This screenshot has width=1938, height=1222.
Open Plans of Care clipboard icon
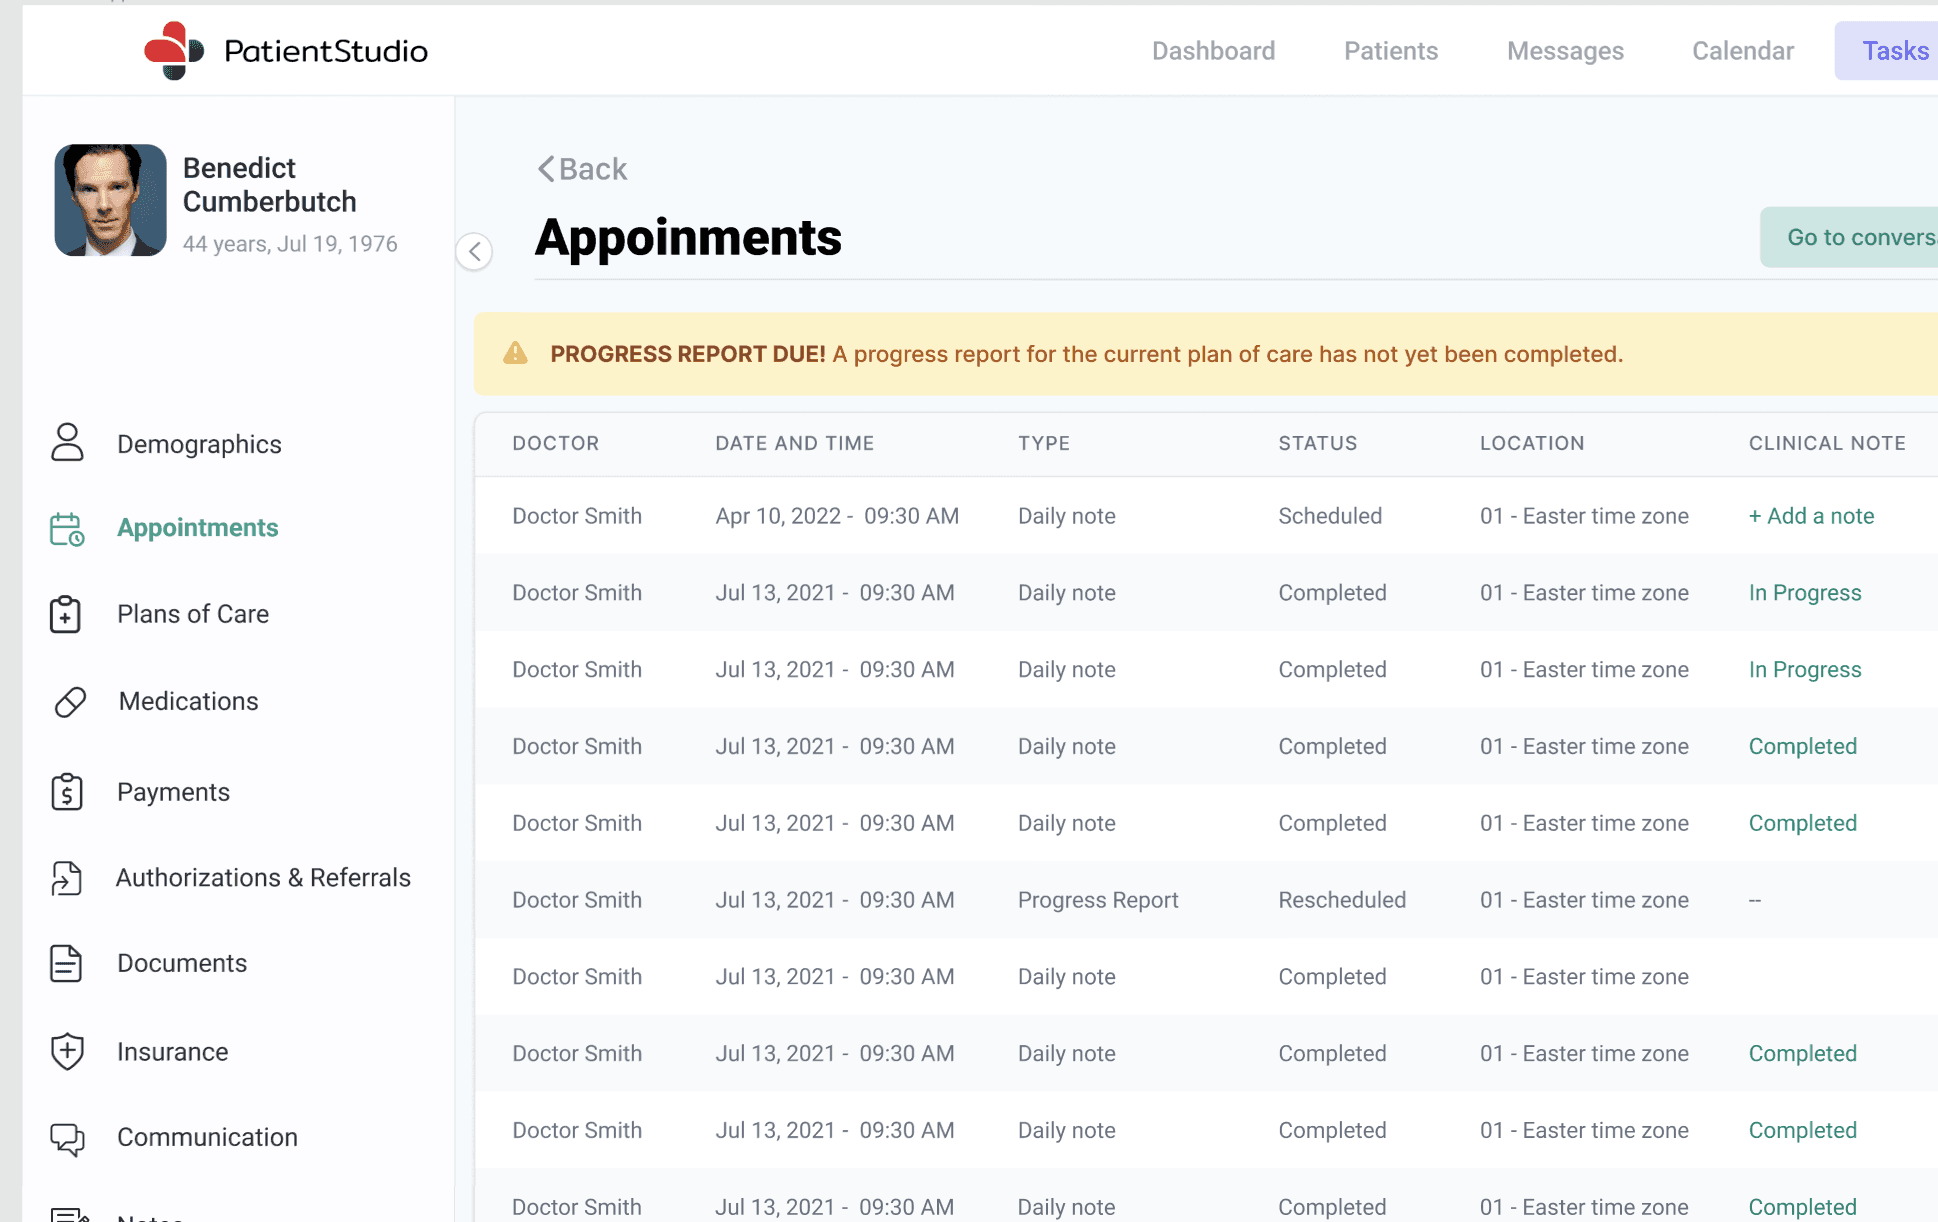66,614
